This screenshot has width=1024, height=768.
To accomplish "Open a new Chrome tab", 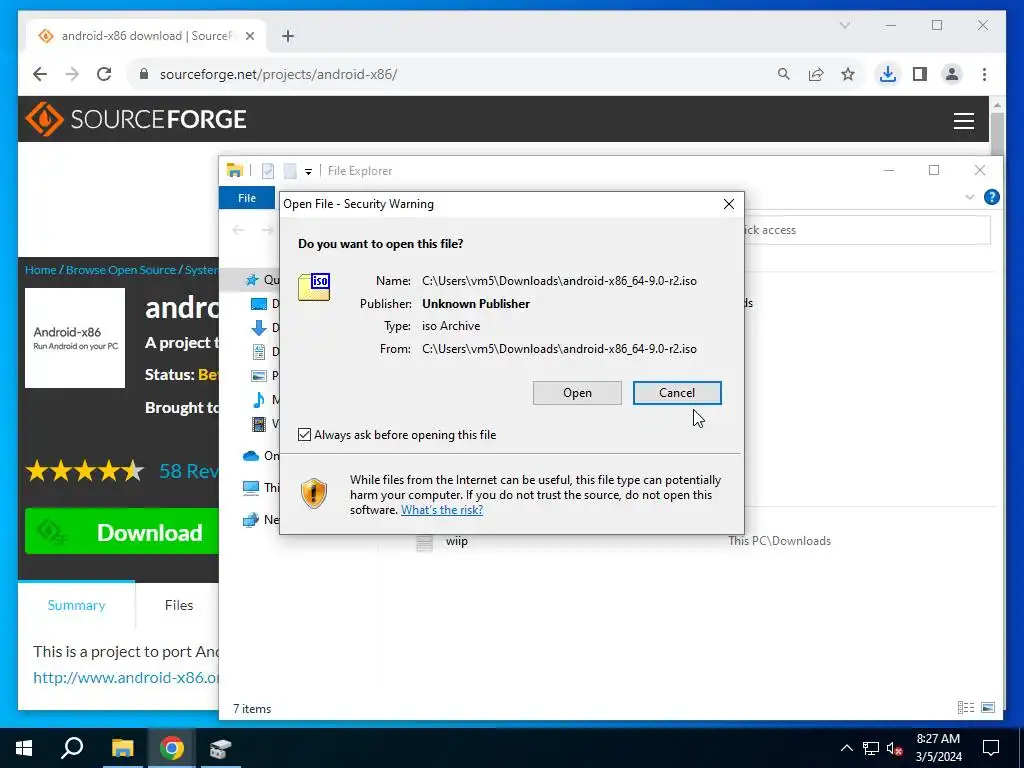I will 288,37.
